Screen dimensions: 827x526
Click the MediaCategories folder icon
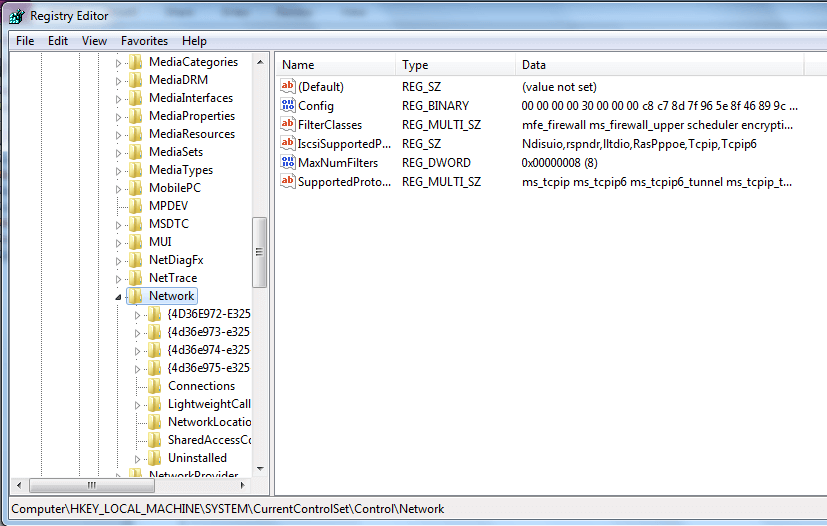coord(136,62)
